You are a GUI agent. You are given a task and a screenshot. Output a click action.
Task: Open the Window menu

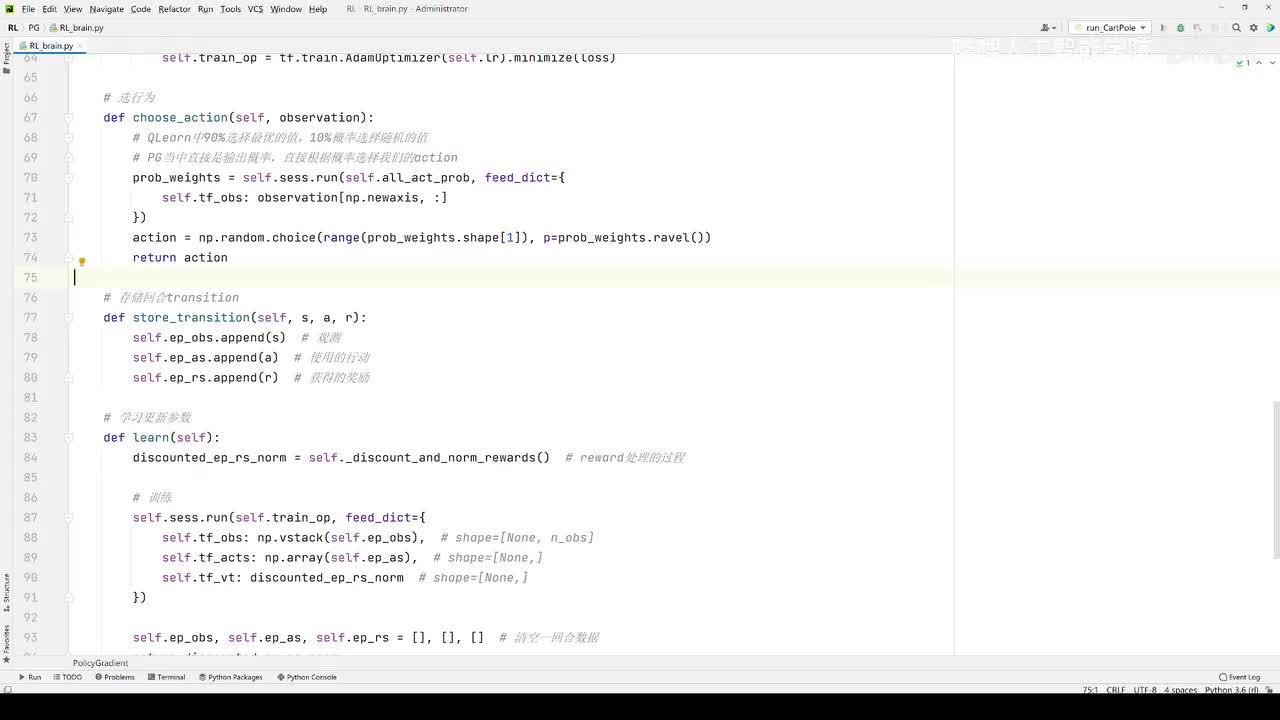[x=286, y=9]
